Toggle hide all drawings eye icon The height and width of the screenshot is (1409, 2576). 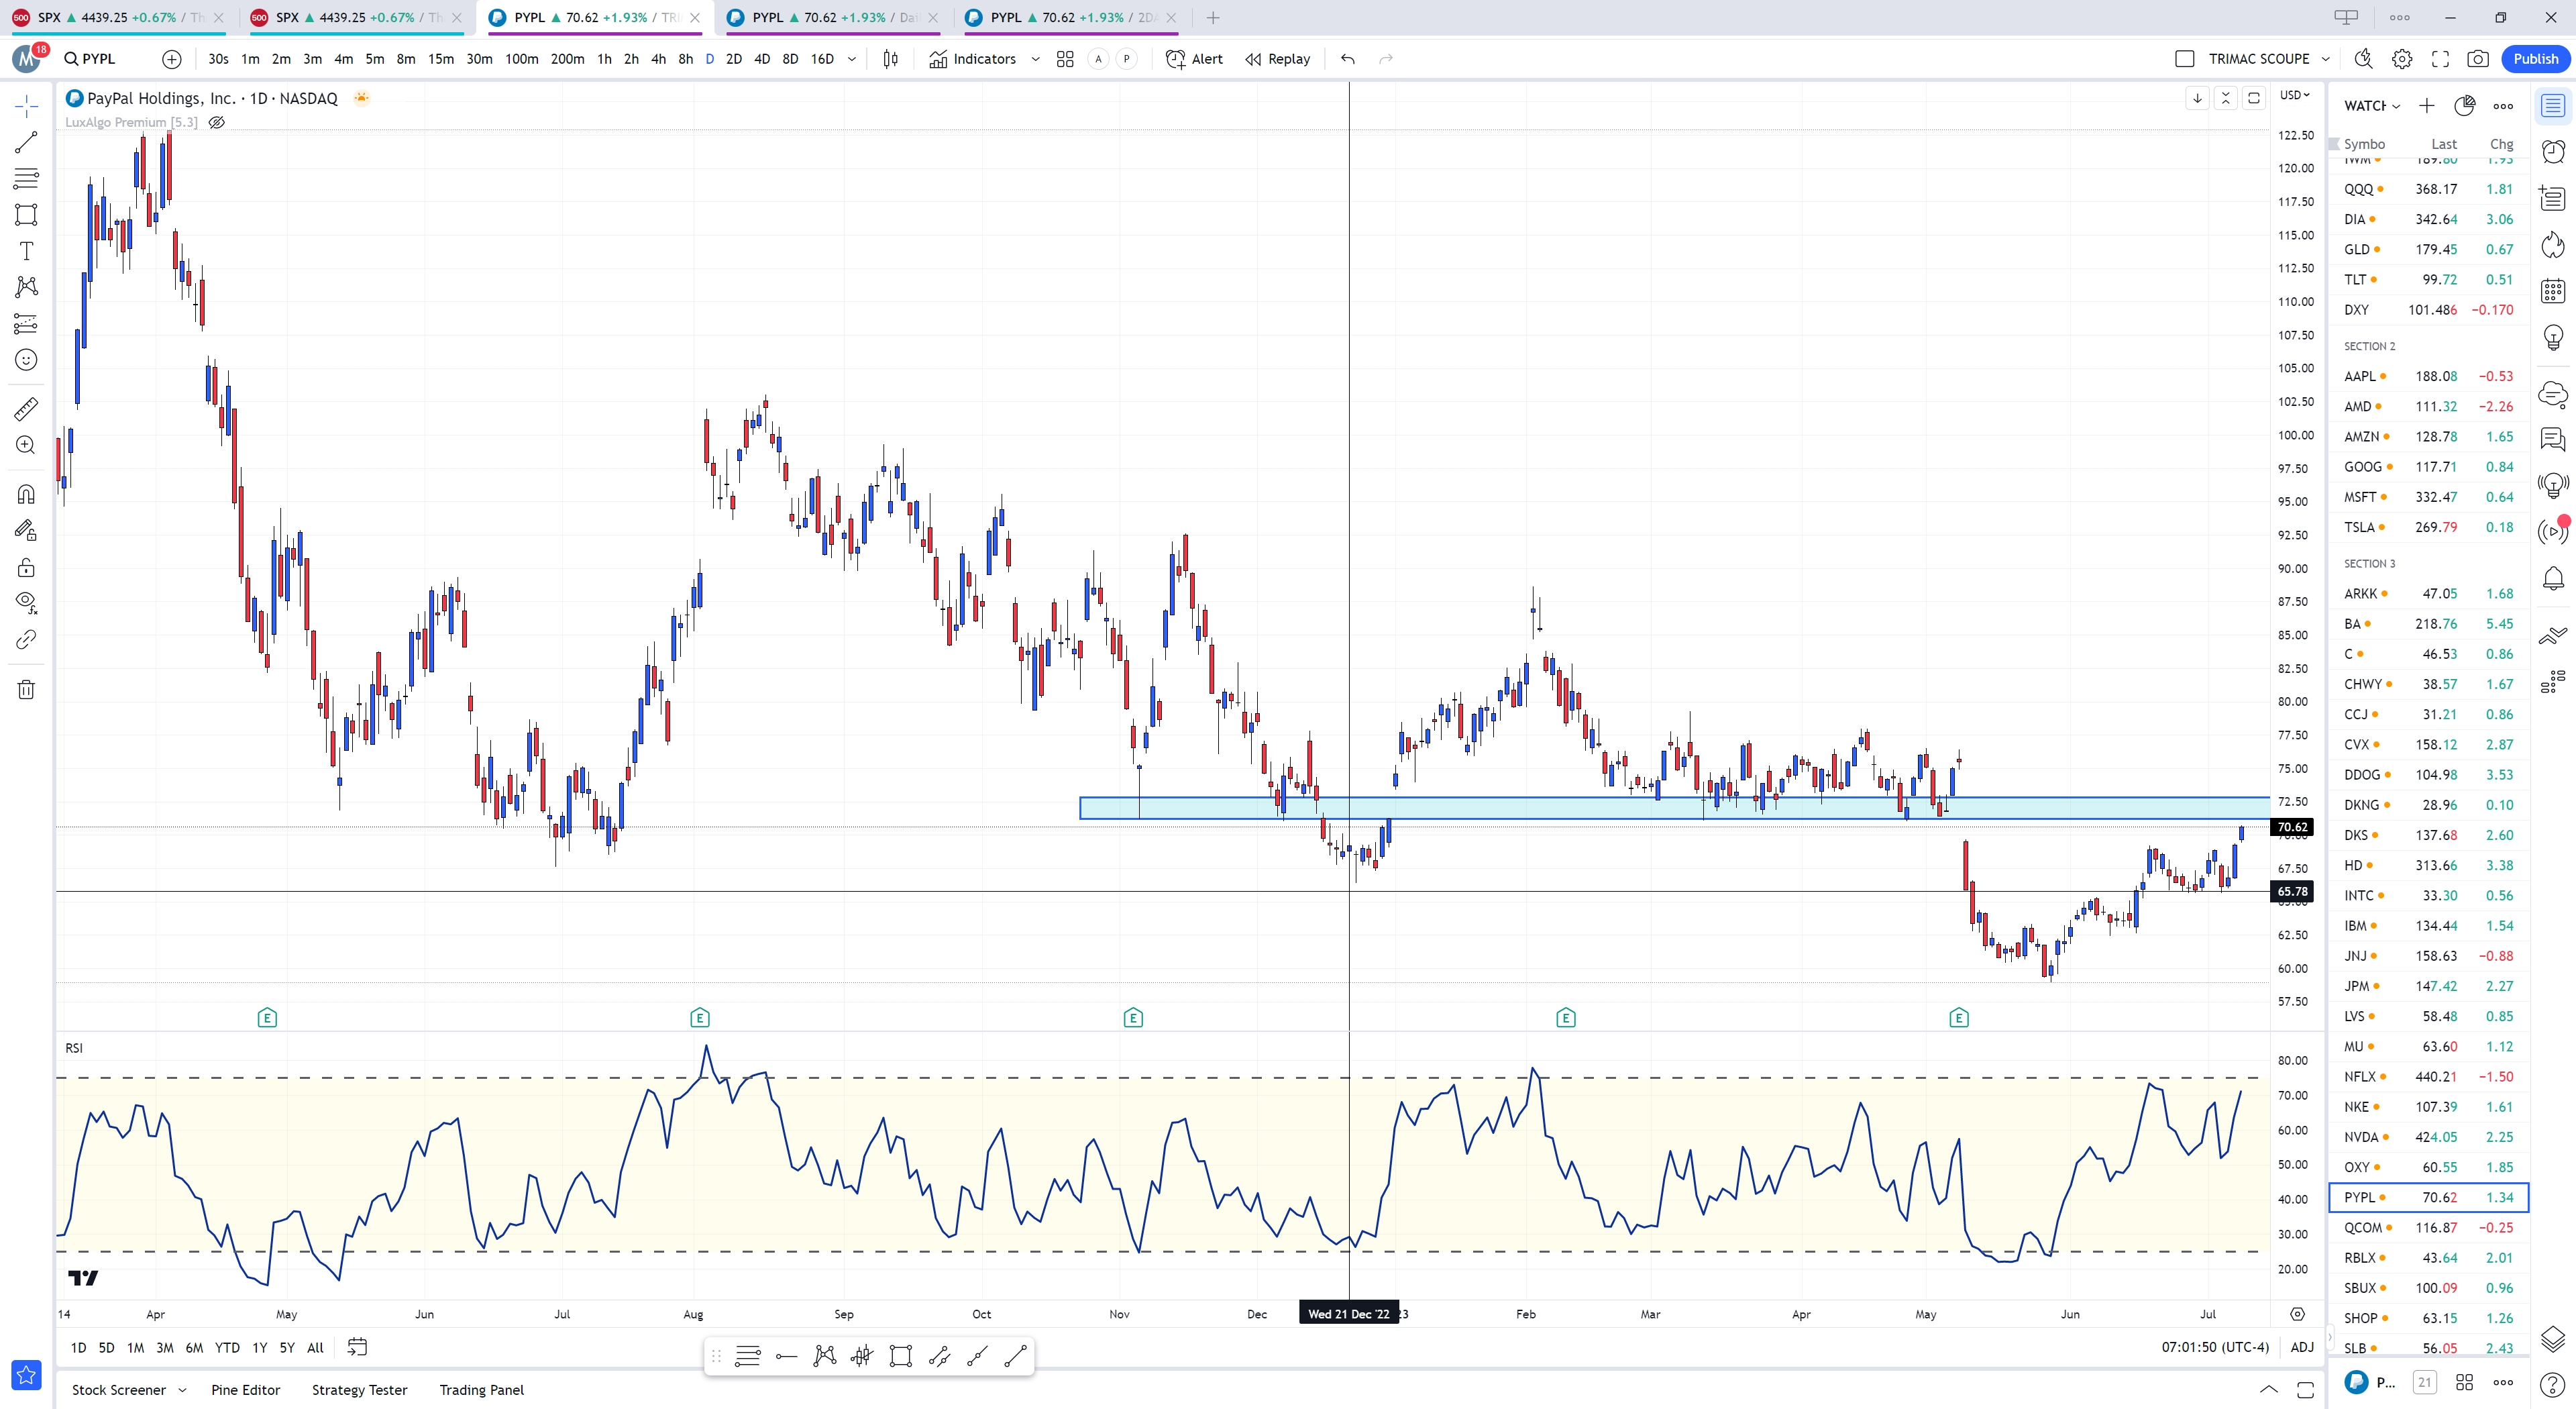click(x=26, y=603)
